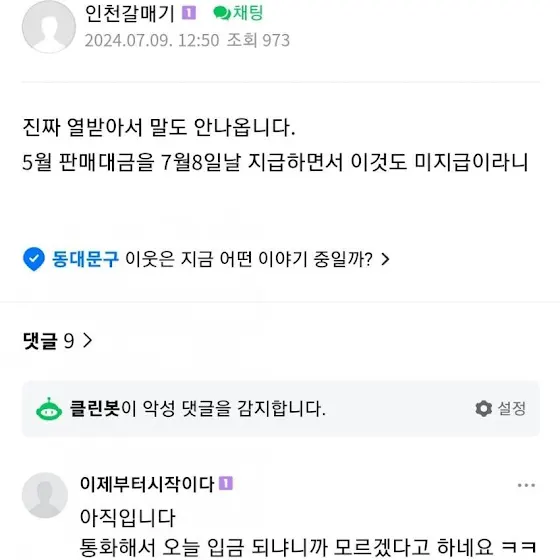Click the 클린봇이 악성 댓글을 감지합니다 banner
This screenshot has height=560, width=560.
tap(281, 409)
